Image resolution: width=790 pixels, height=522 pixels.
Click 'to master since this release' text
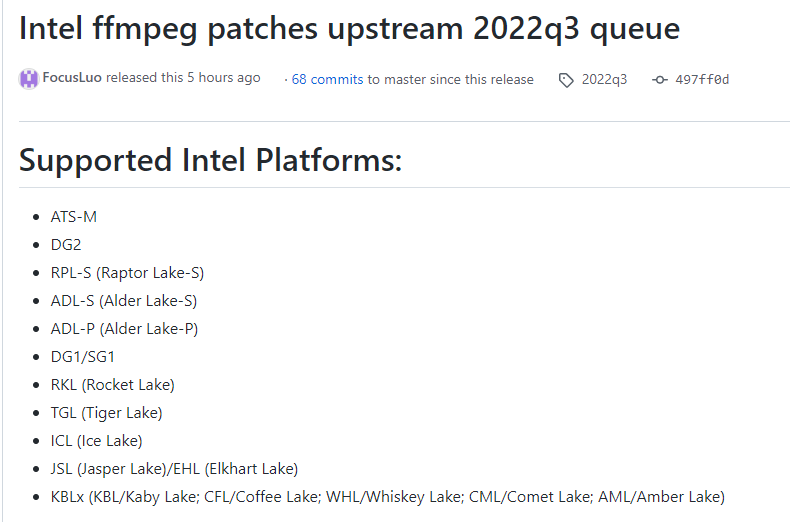tap(450, 80)
